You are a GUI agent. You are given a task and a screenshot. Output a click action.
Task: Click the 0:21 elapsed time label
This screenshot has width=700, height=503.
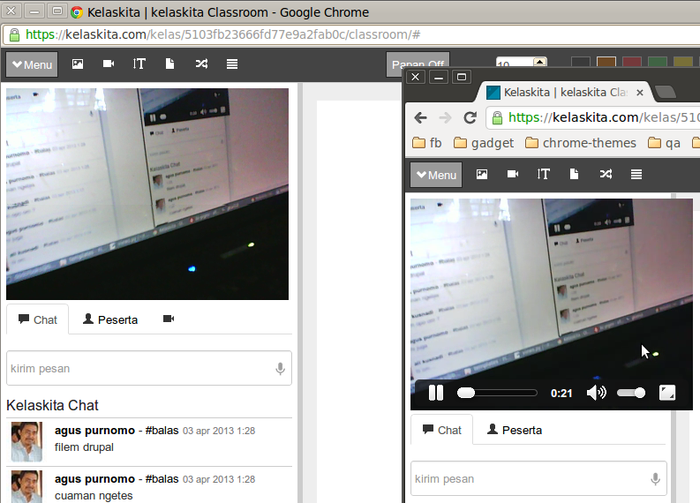click(x=561, y=393)
